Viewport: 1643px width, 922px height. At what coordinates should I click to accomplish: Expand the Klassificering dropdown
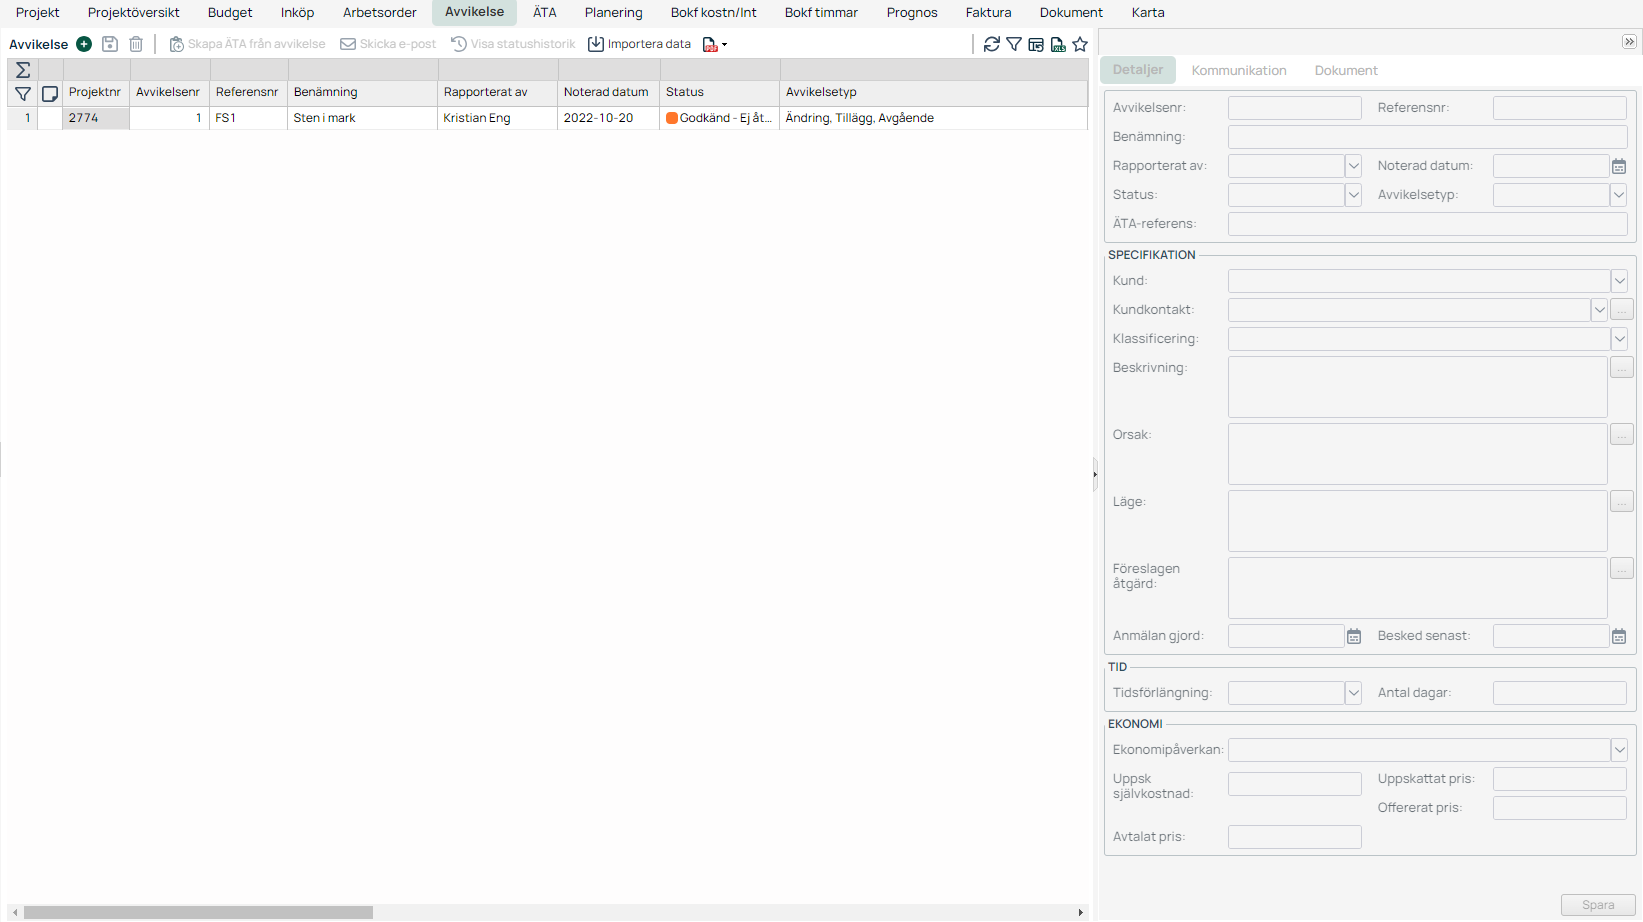[x=1618, y=339]
